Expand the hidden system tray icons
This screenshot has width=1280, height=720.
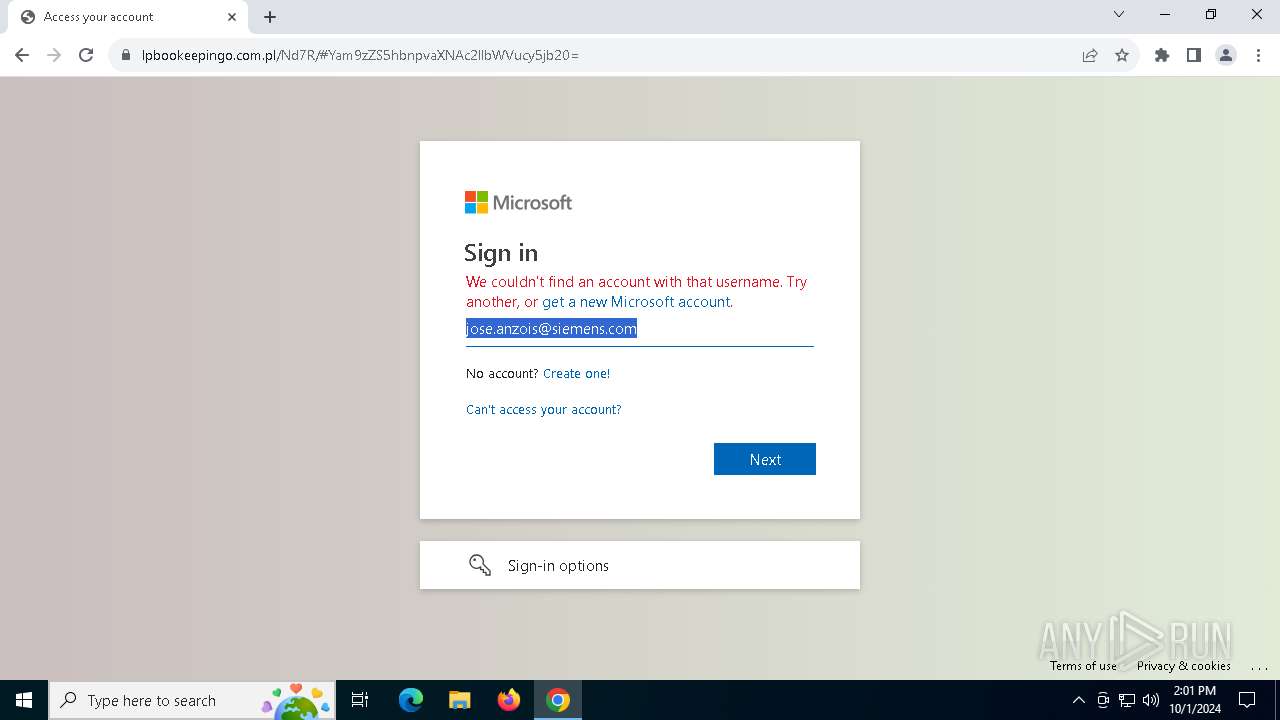tap(1078, 700)
